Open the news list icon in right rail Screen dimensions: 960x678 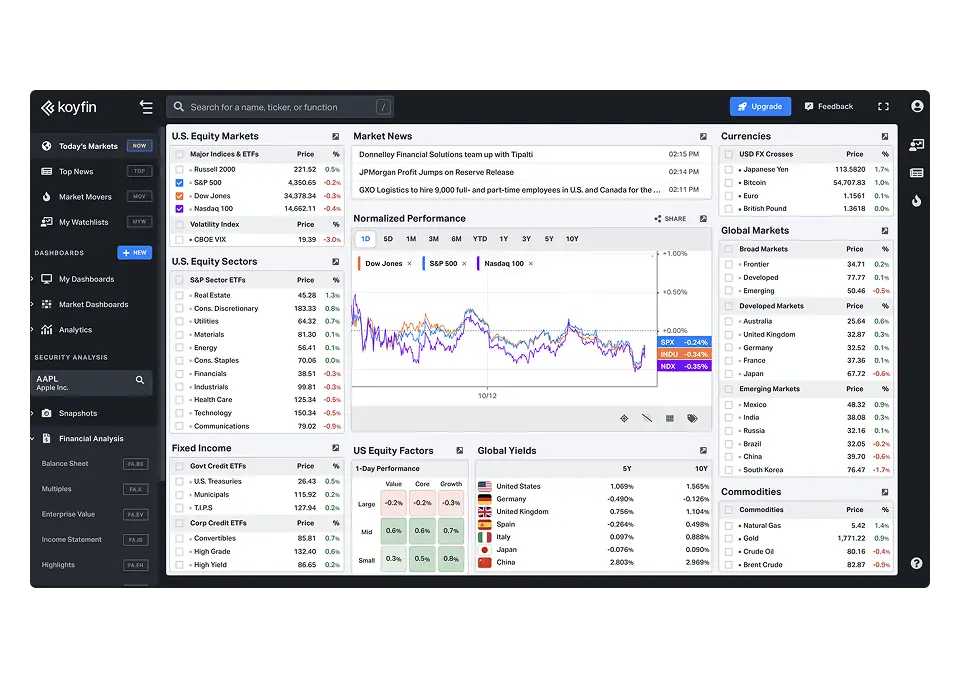tap(917, 173)
